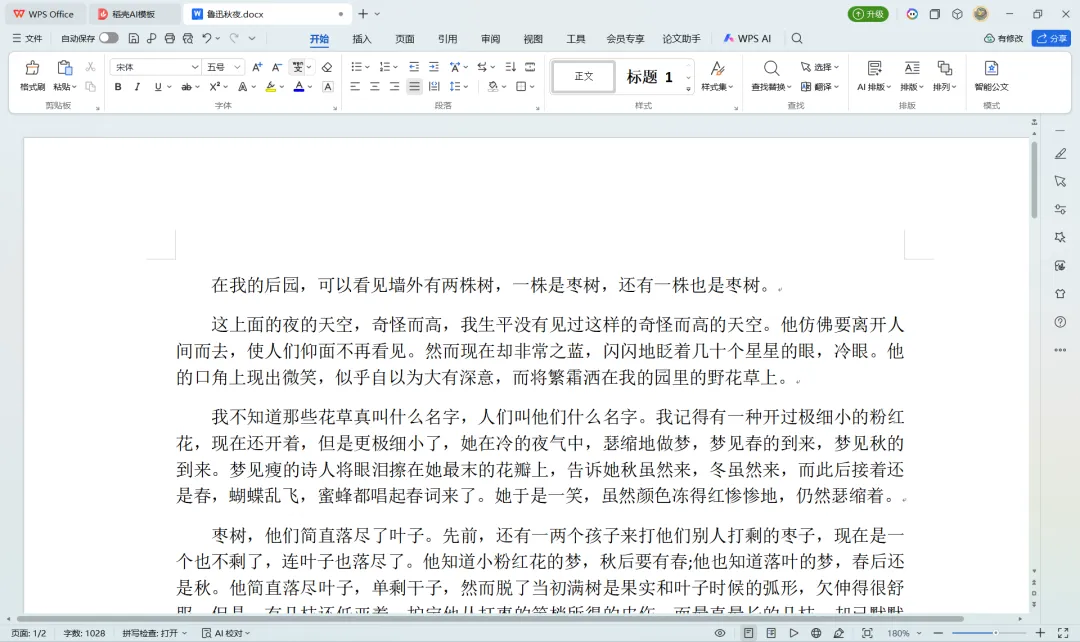Open the 文件 menu

tap(28, 39)
